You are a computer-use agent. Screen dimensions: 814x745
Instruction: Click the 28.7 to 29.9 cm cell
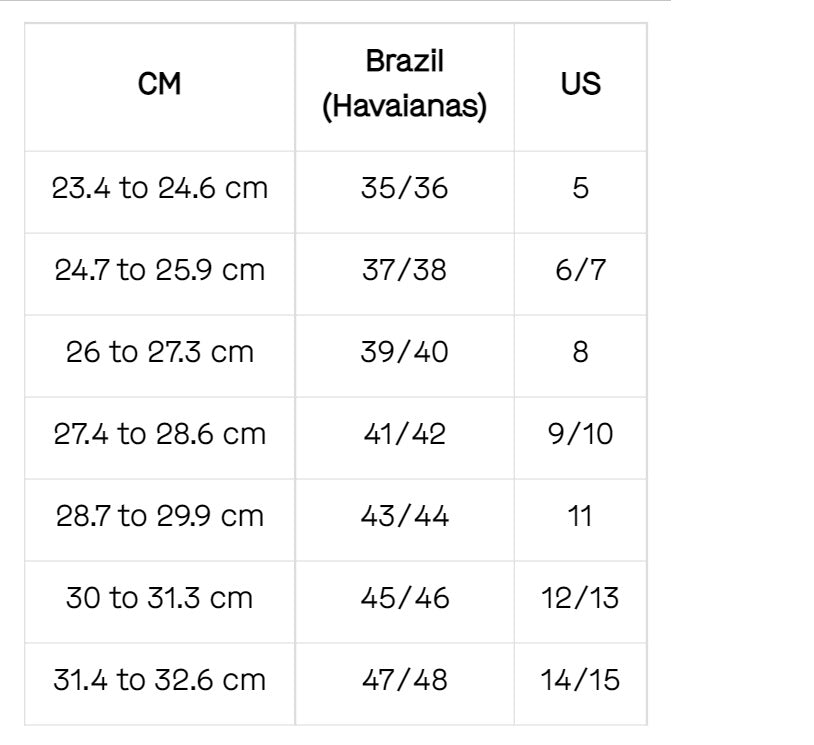pos(160,516)
